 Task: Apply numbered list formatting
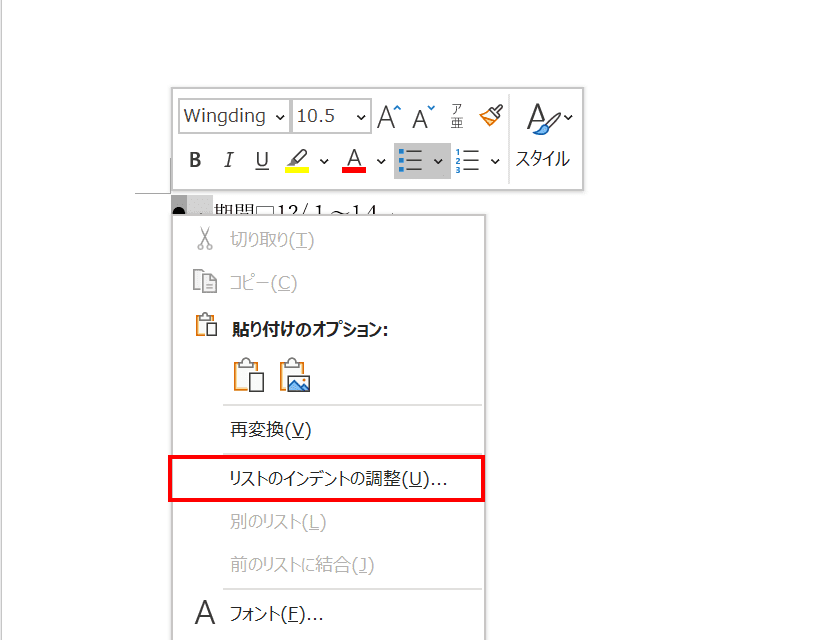click(467, 160)
